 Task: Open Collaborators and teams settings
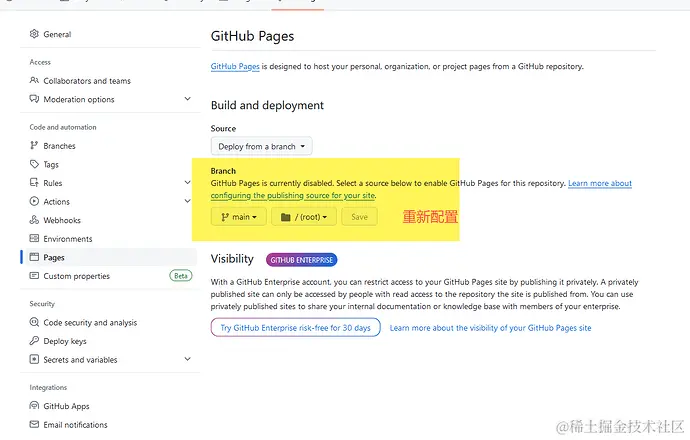87,81
